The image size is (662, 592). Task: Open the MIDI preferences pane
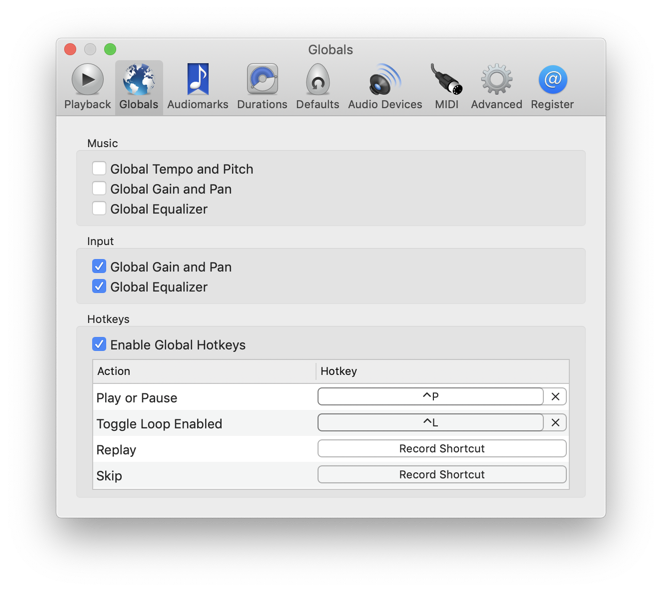[x=446, y=86]
